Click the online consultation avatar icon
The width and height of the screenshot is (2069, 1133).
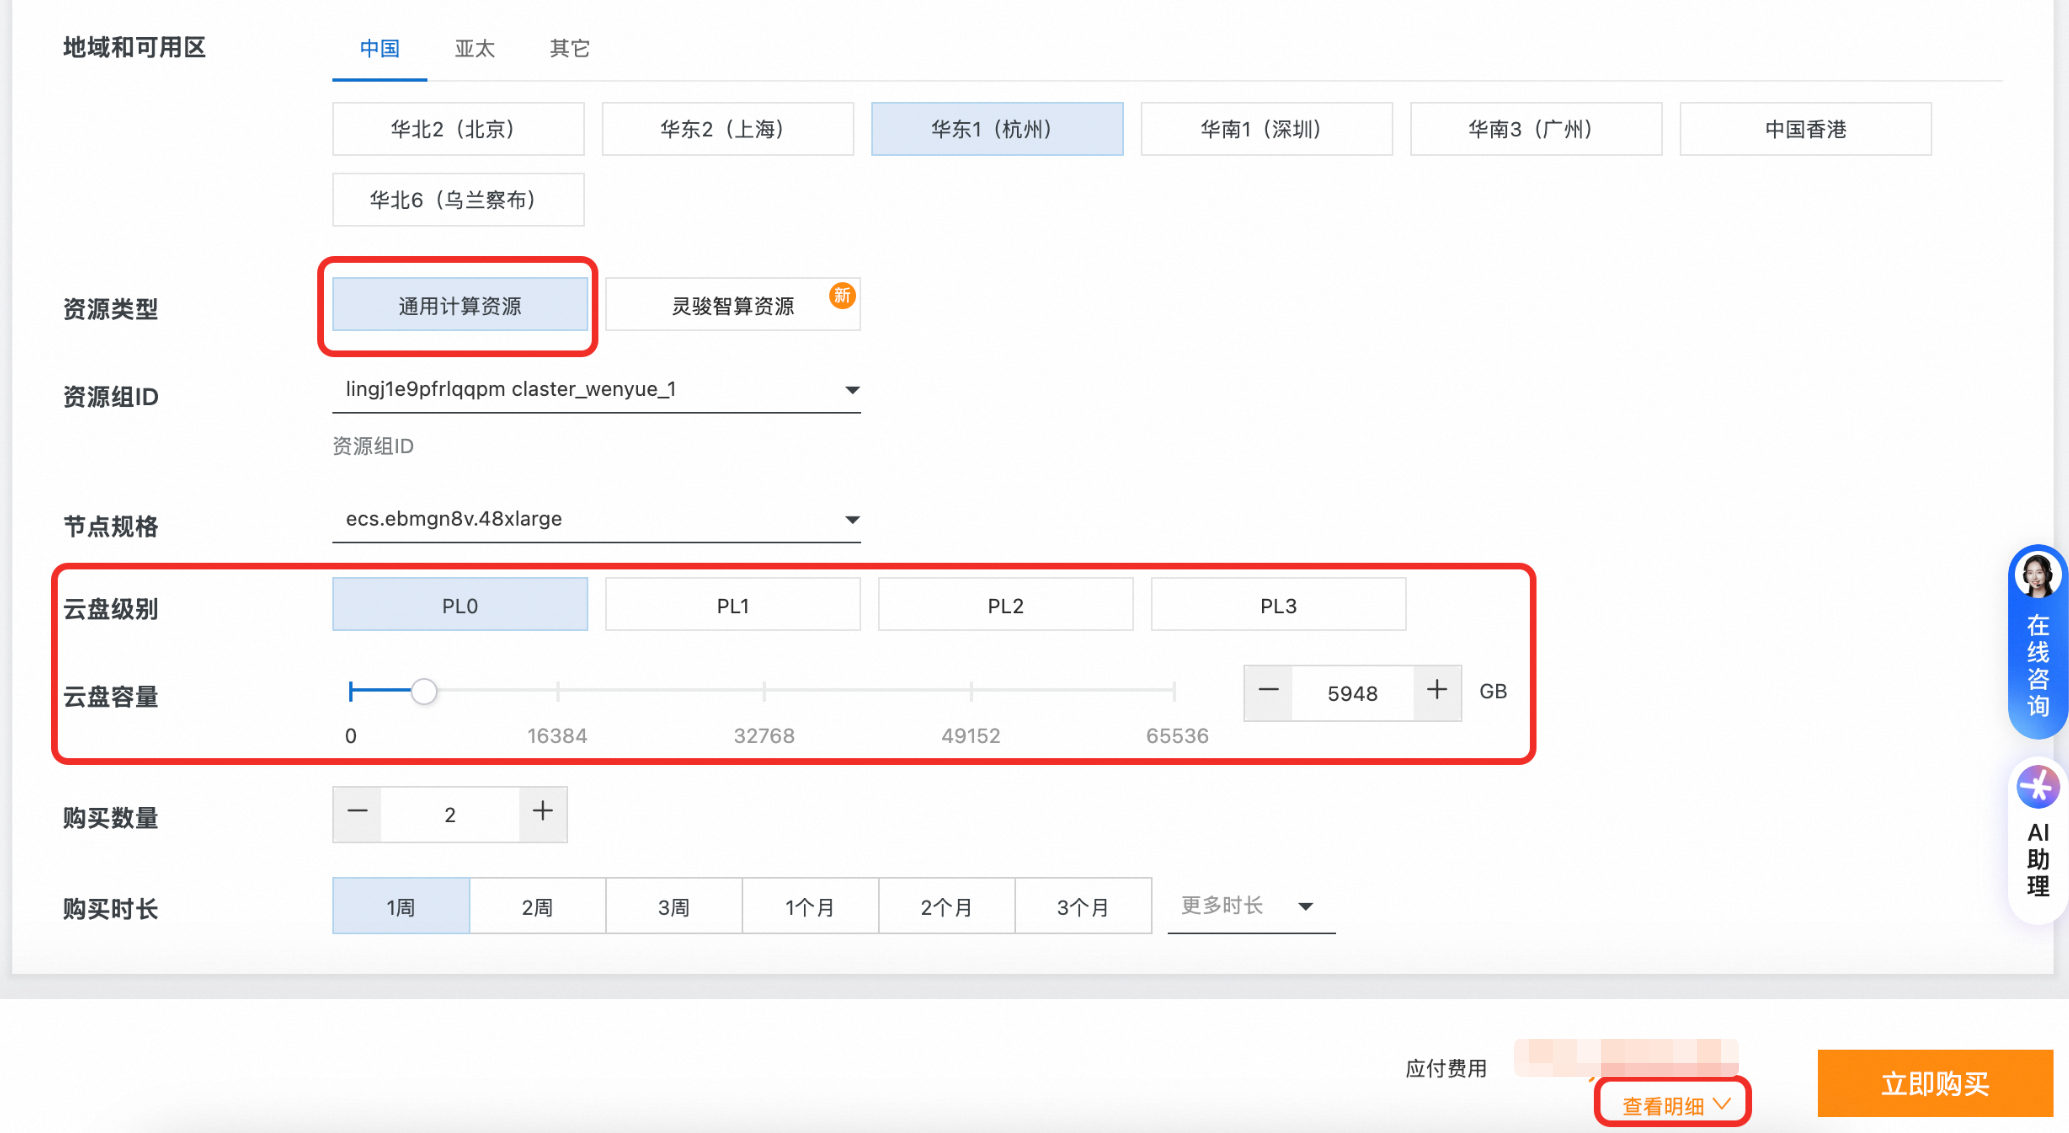(2036, 576)
